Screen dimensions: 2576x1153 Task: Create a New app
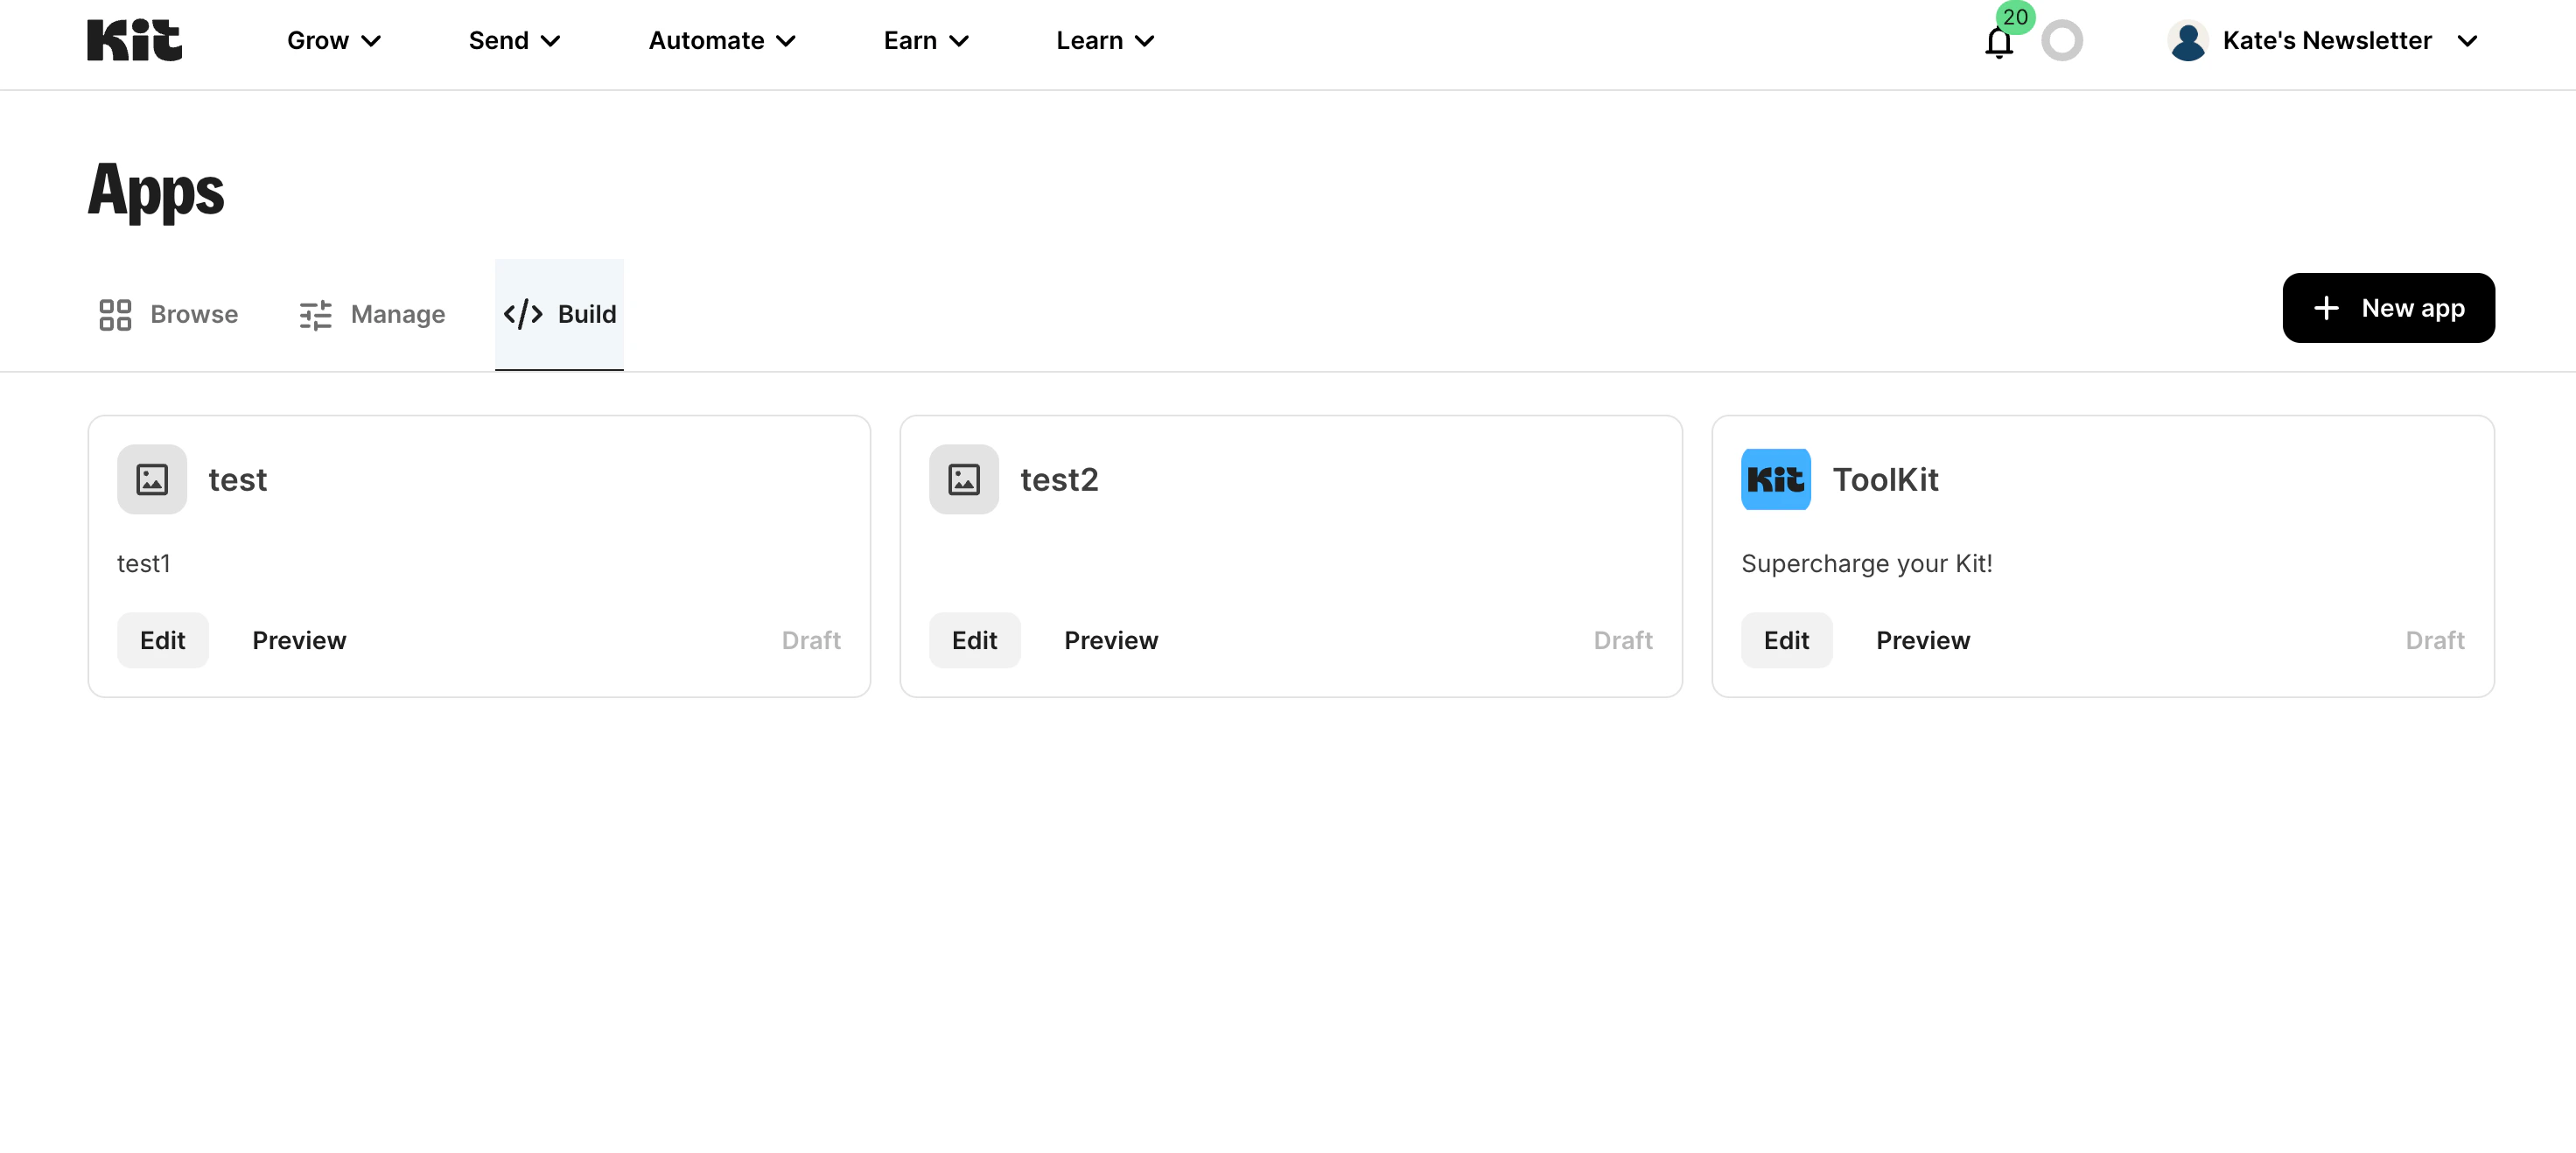[x=2388, y=308]
